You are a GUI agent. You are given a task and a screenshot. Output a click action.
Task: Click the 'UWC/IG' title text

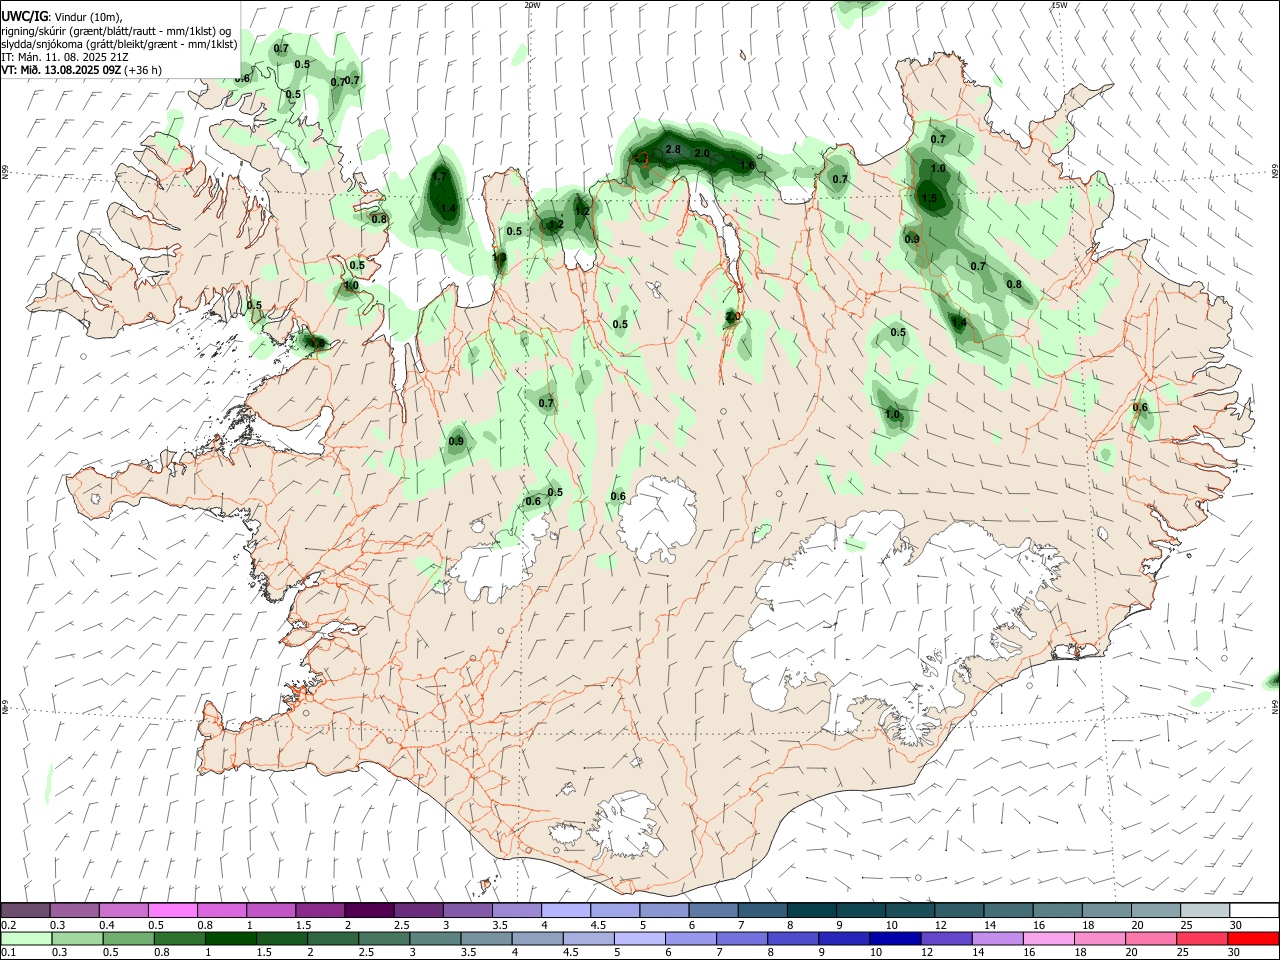point(24,16)
